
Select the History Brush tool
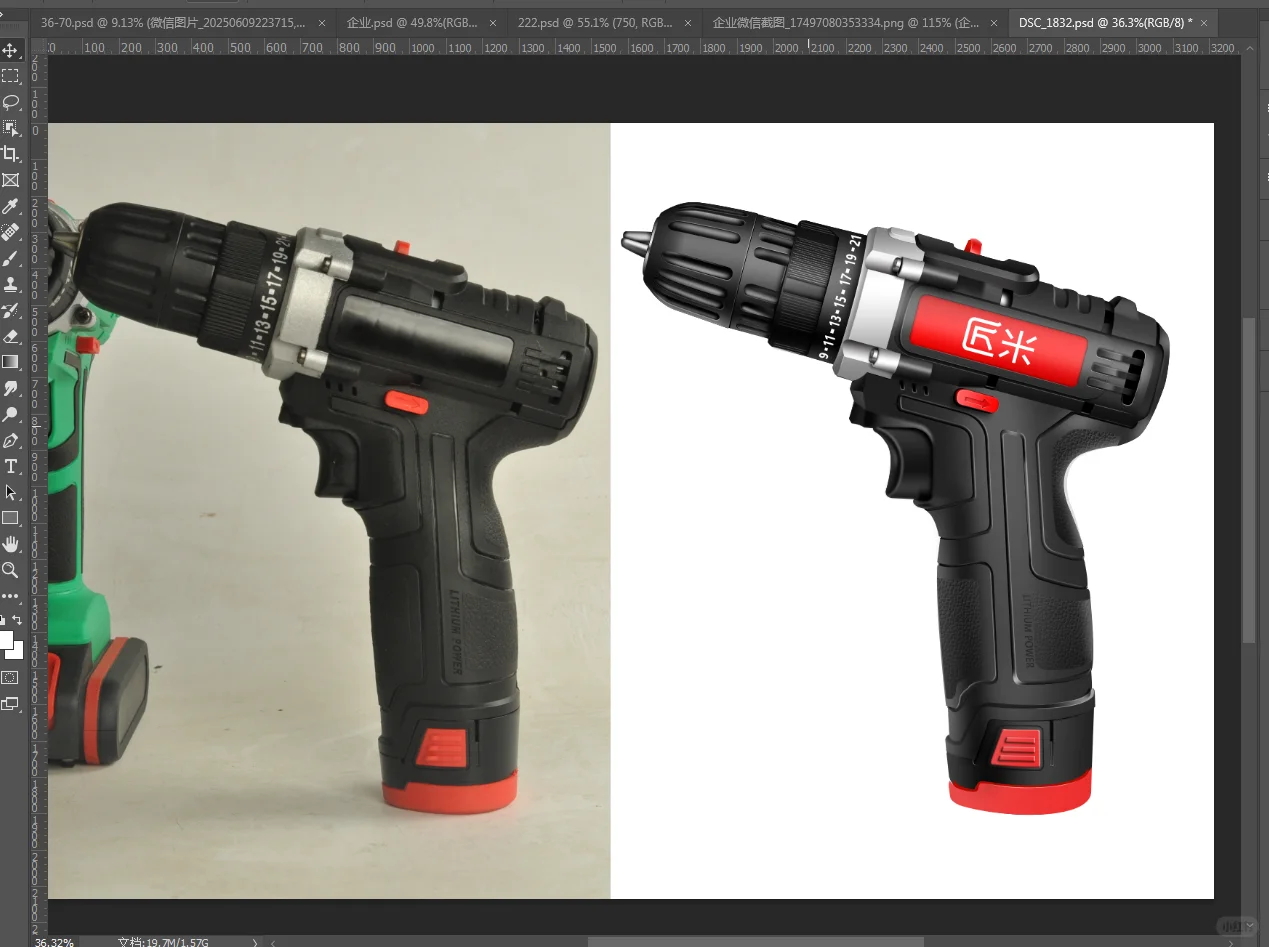tap(10, 310)
